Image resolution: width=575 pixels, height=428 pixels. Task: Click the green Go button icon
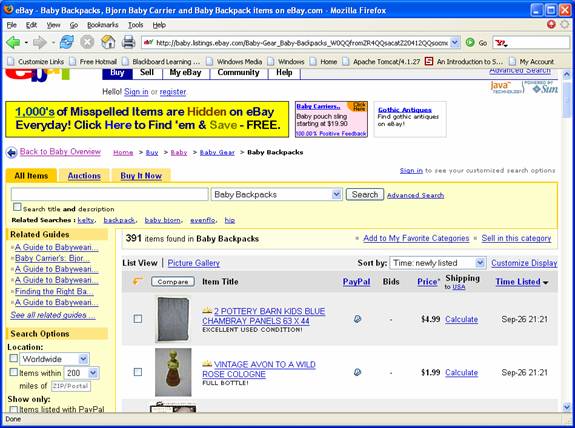click(470, 43)
